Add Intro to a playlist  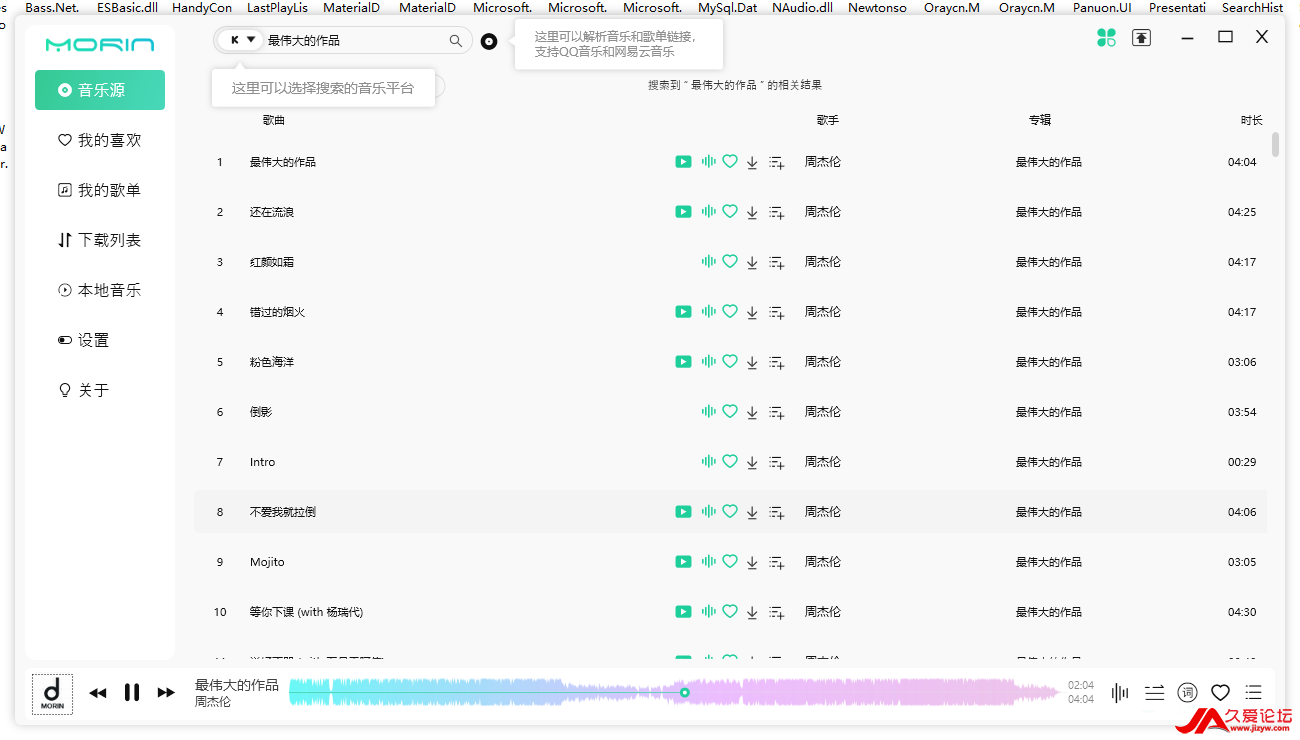coord(776,462)
